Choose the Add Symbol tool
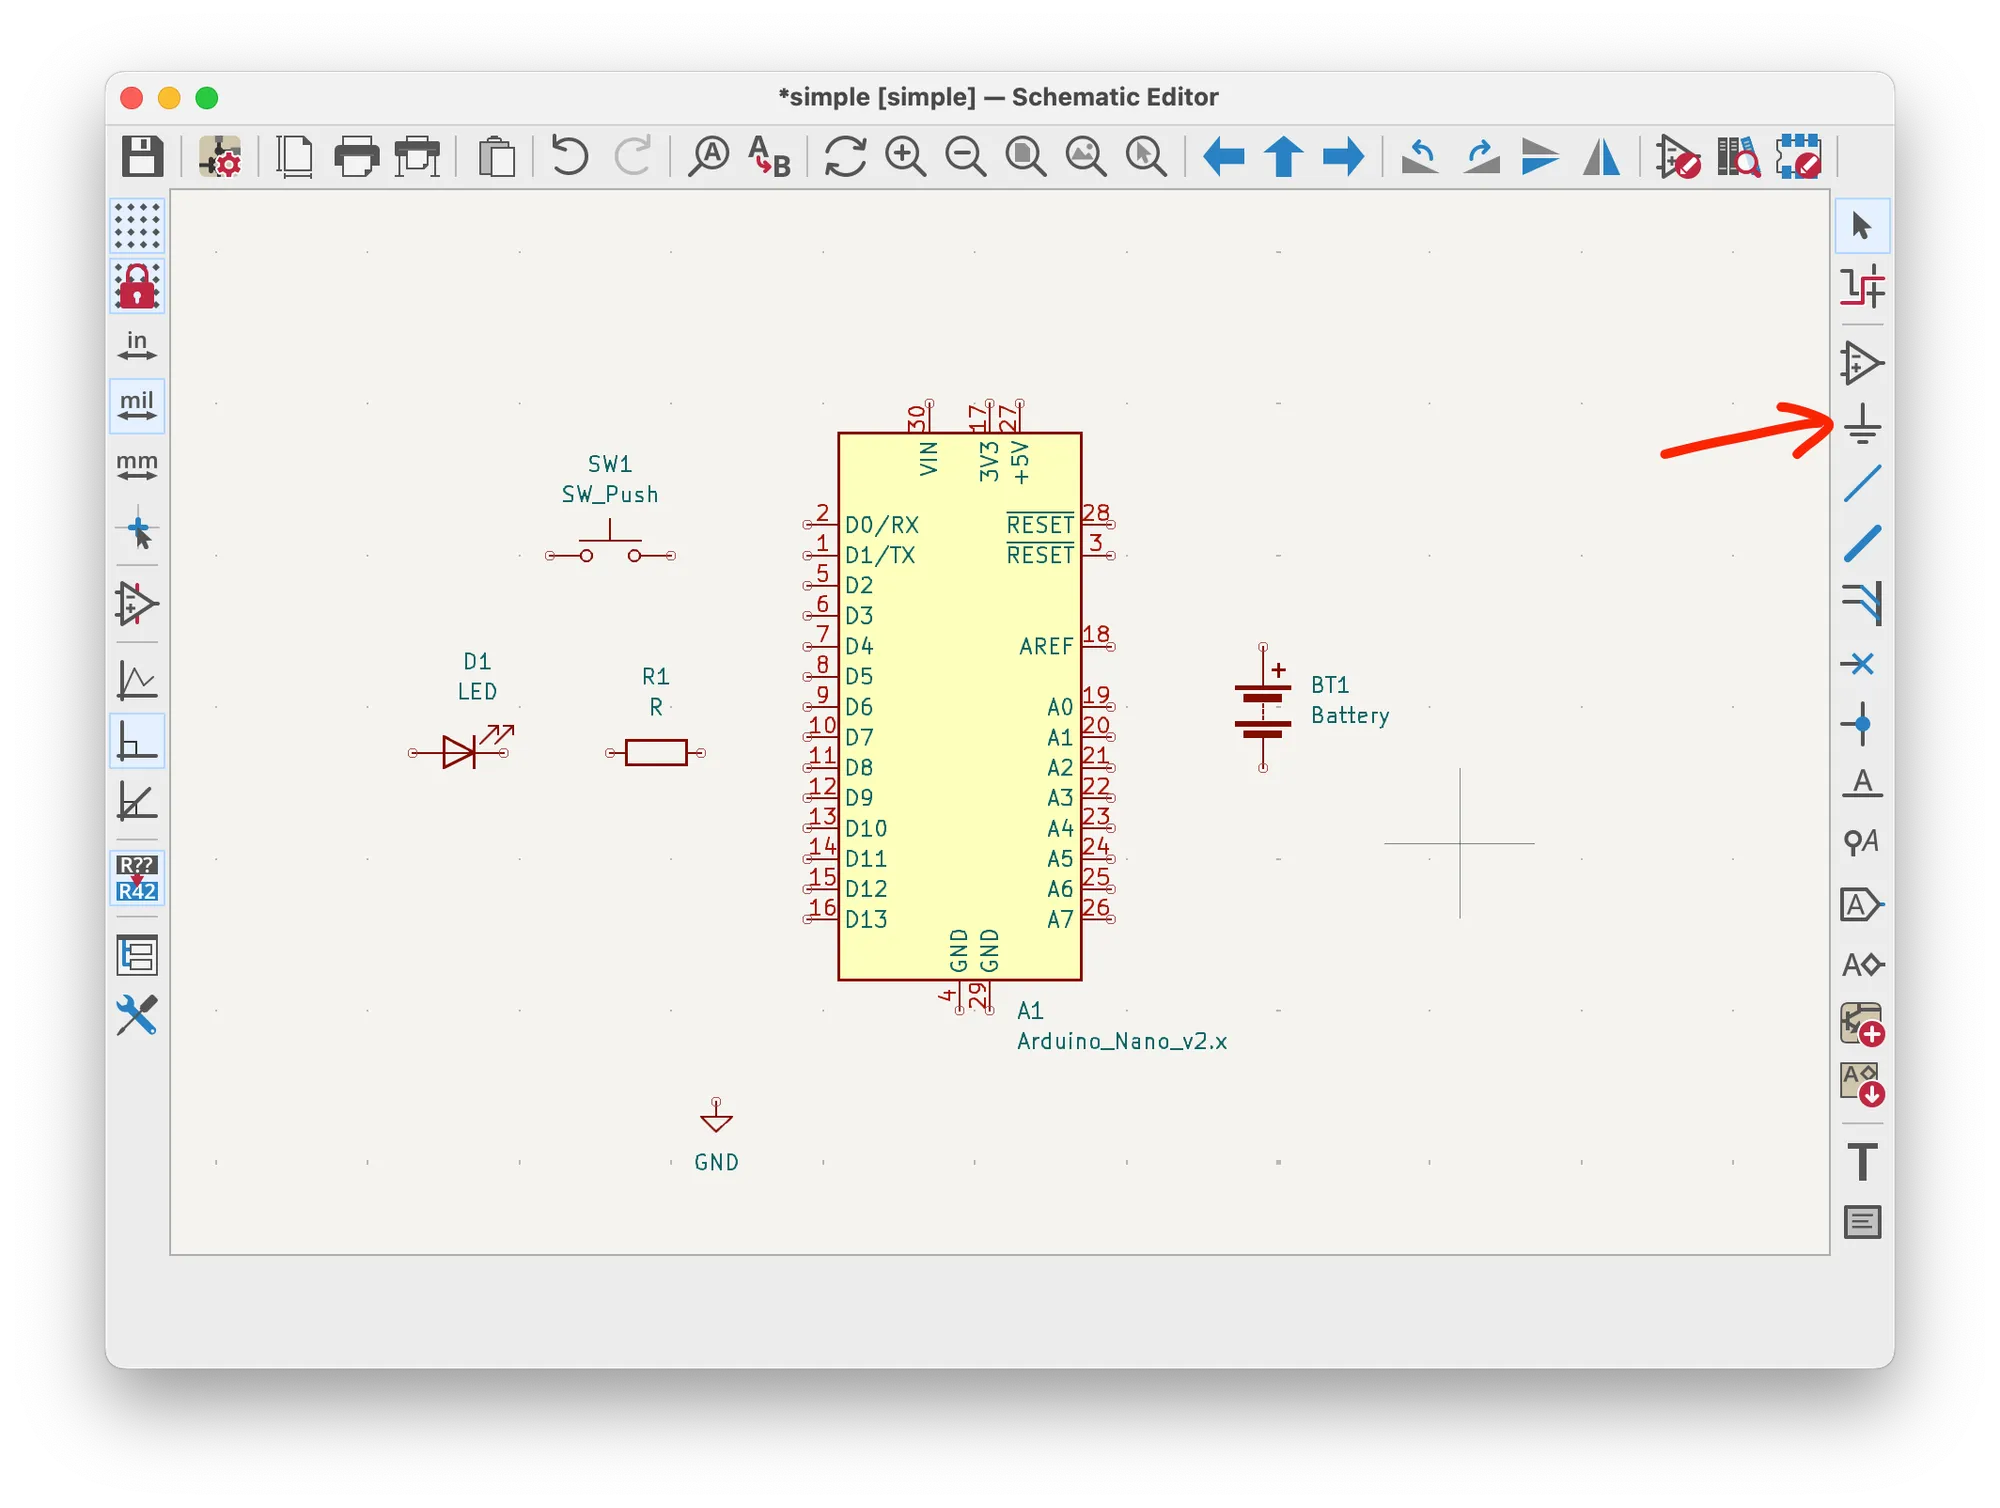 tap(1862, 363)
